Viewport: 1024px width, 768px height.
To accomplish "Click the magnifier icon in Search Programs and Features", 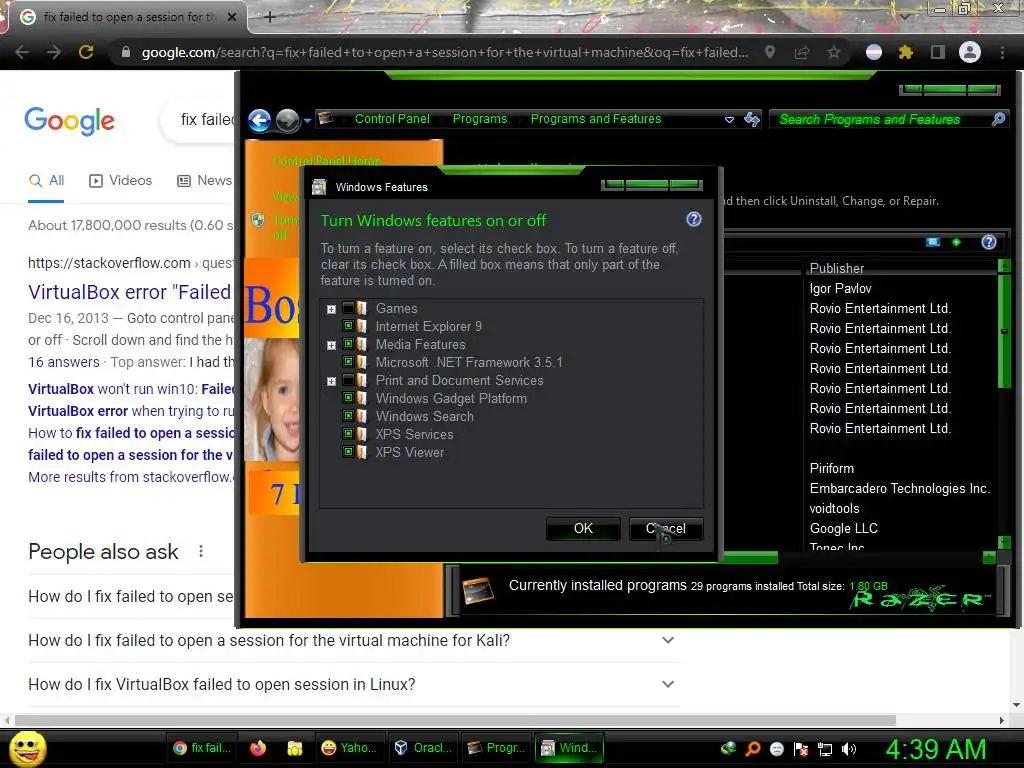I will pos(998,119).
